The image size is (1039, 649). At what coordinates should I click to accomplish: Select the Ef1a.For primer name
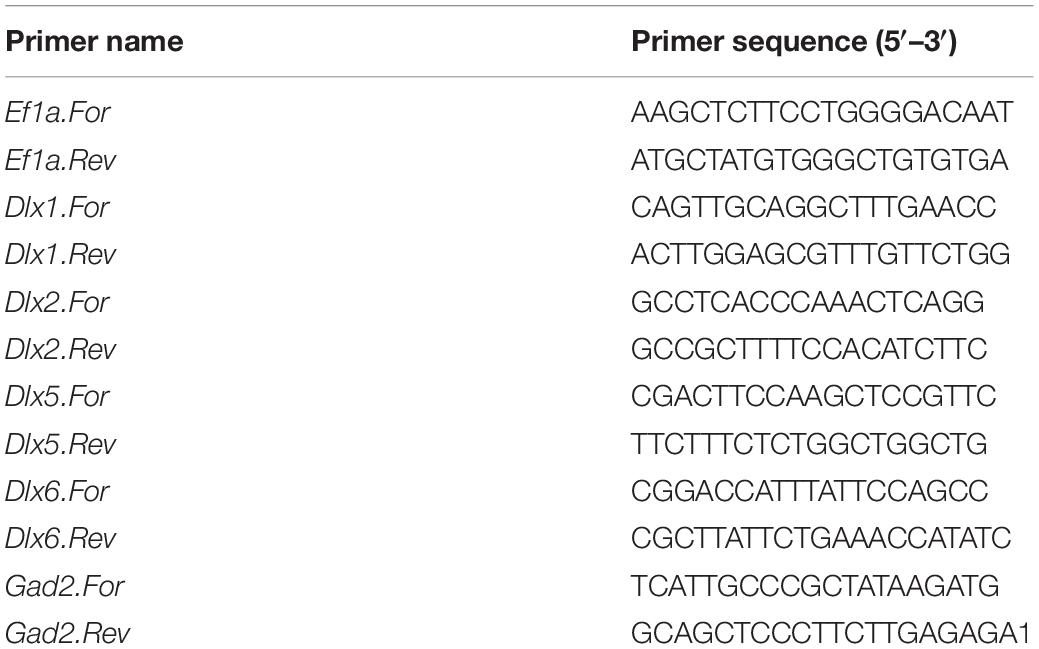(x=58, y=113)
